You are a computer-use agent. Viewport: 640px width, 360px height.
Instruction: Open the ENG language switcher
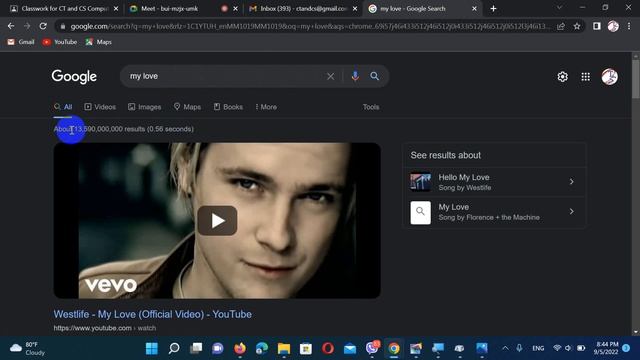538,348
